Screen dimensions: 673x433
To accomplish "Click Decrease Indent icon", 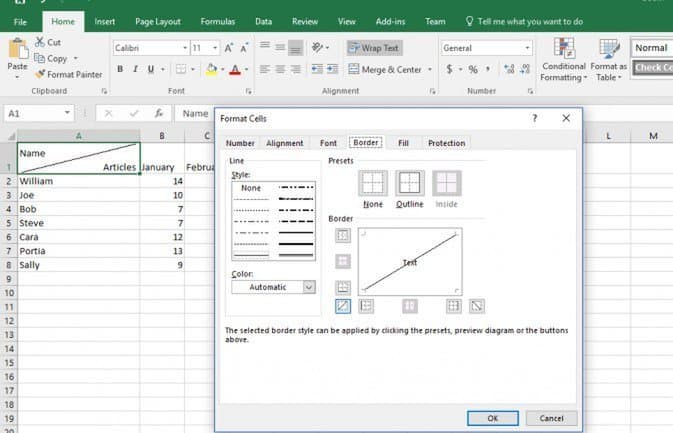I will point(317,69).
